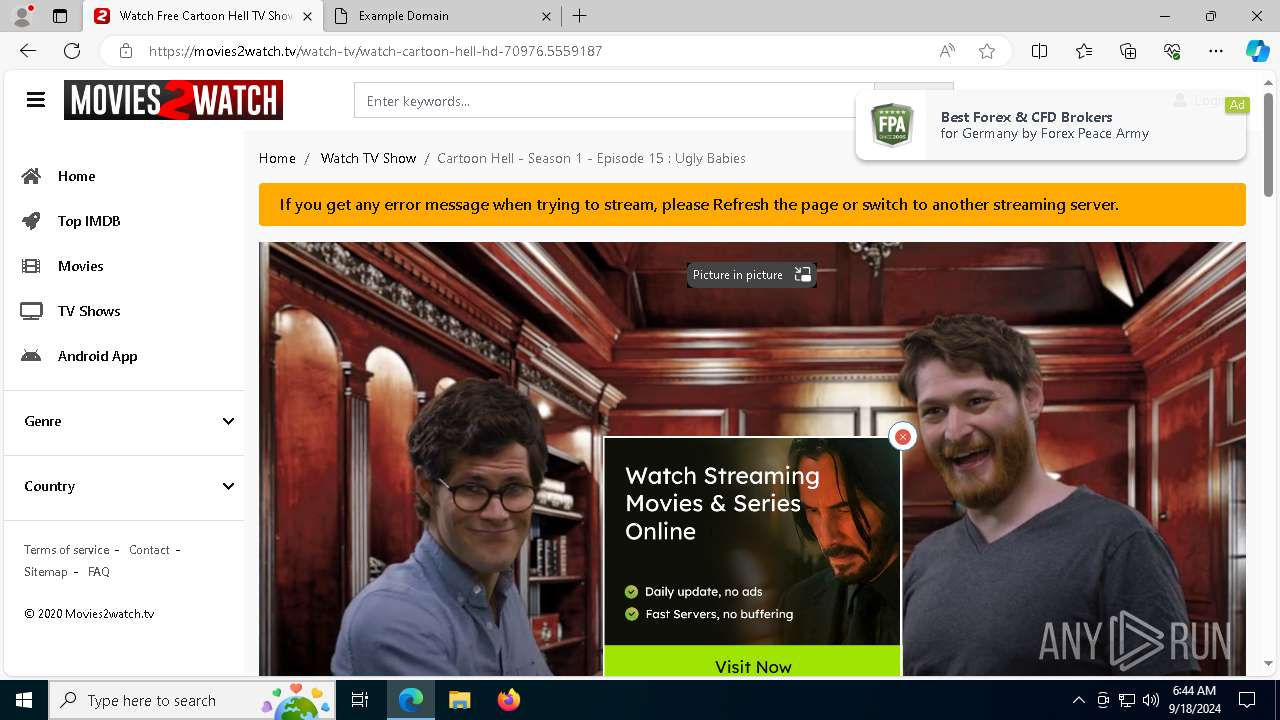Switch to the Example Domain tab
The height and width of the screenshot is (720, 1280).
click(444, 16)
